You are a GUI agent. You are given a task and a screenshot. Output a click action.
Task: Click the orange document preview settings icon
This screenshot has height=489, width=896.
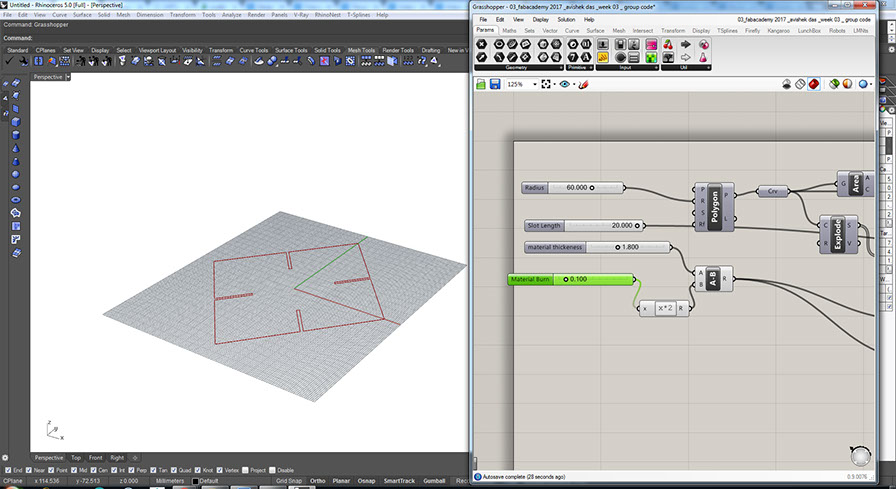click(x=847, y=84)
